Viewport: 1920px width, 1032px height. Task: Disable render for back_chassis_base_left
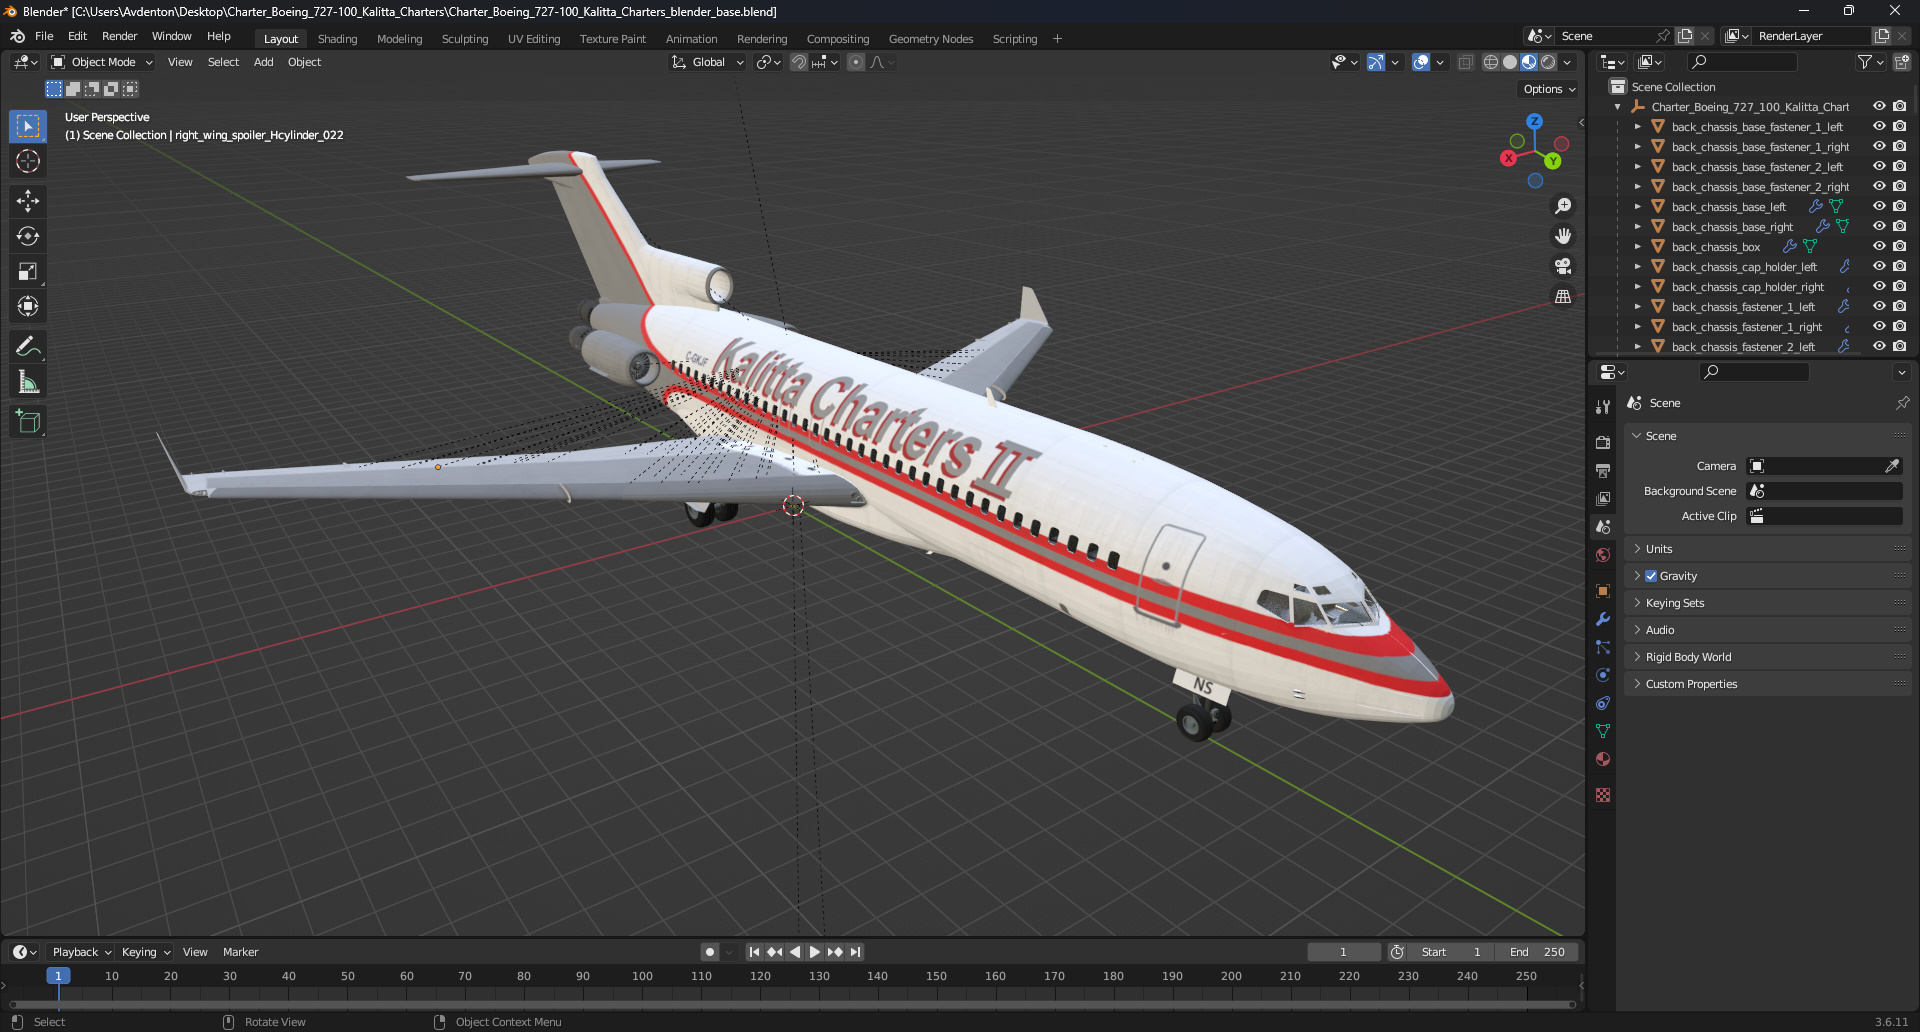point(1899,206)
